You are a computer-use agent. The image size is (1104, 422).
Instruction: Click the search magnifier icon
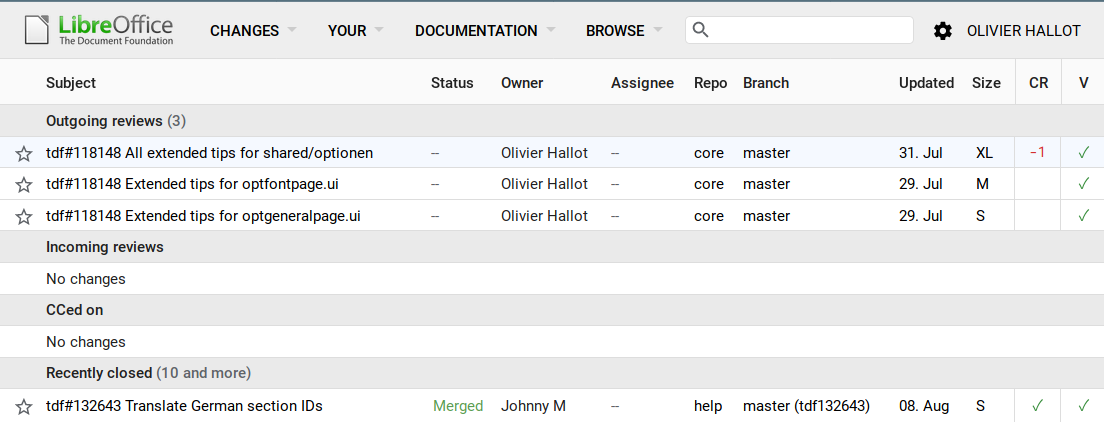(701, 30)
